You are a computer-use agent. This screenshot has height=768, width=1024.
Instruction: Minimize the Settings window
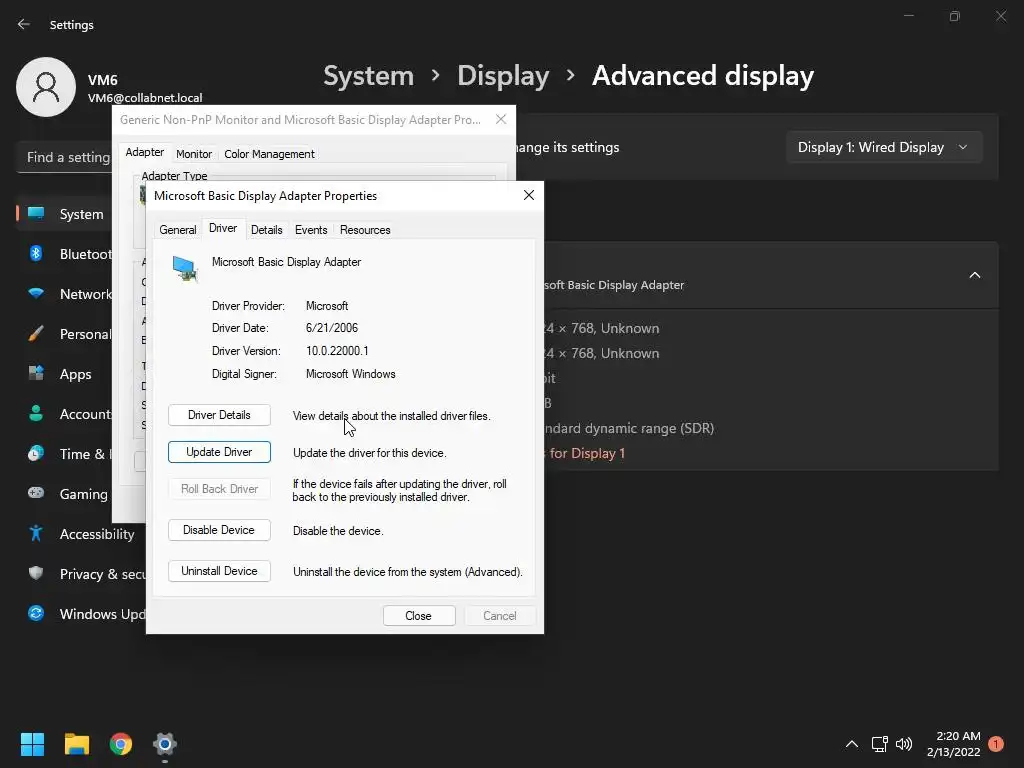908,16
